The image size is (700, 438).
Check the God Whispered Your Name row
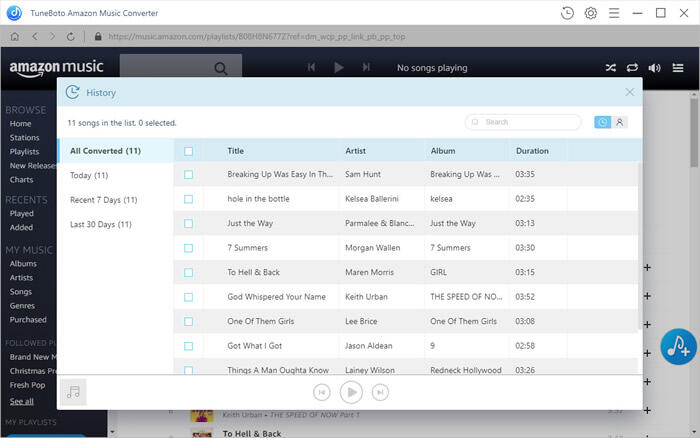(188, 297)
